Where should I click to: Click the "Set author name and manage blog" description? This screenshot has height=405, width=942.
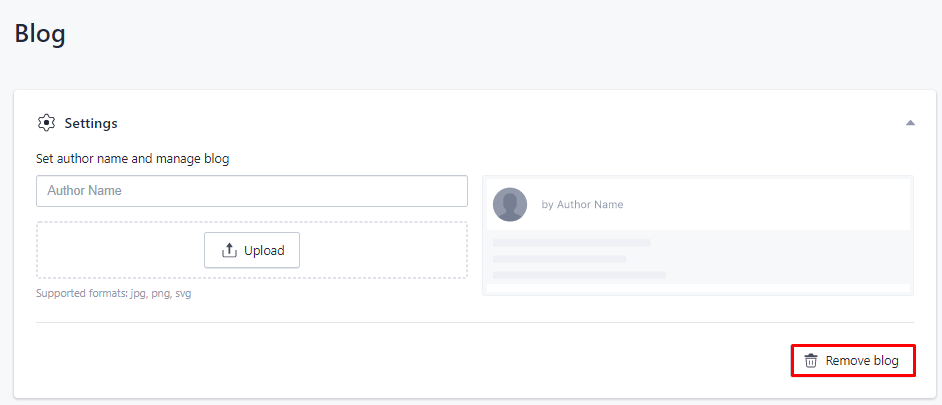coord(133,159)
